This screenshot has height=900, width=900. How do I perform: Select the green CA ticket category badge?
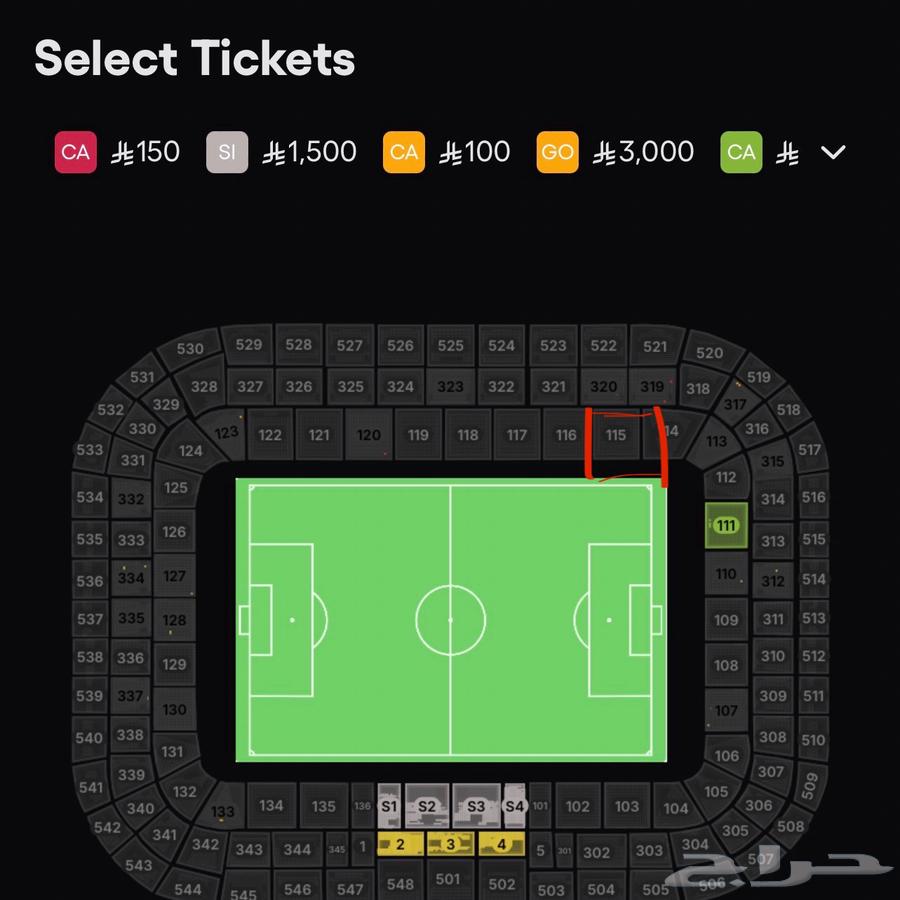(741, 152)
